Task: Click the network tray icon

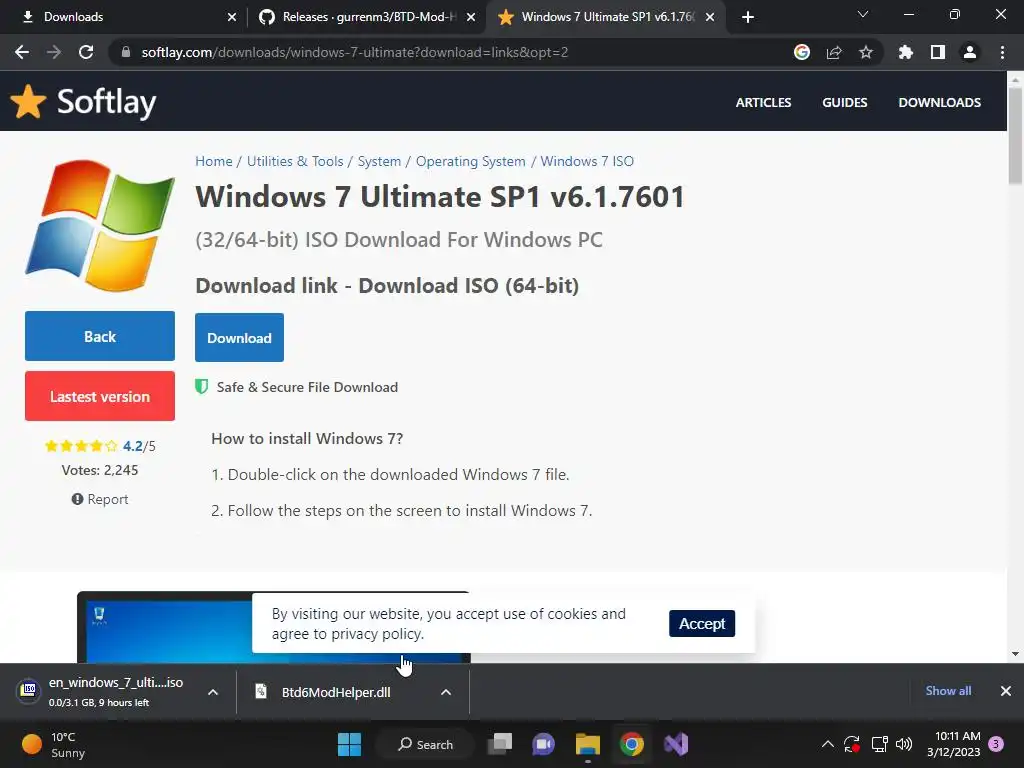Action: [880, 744]
